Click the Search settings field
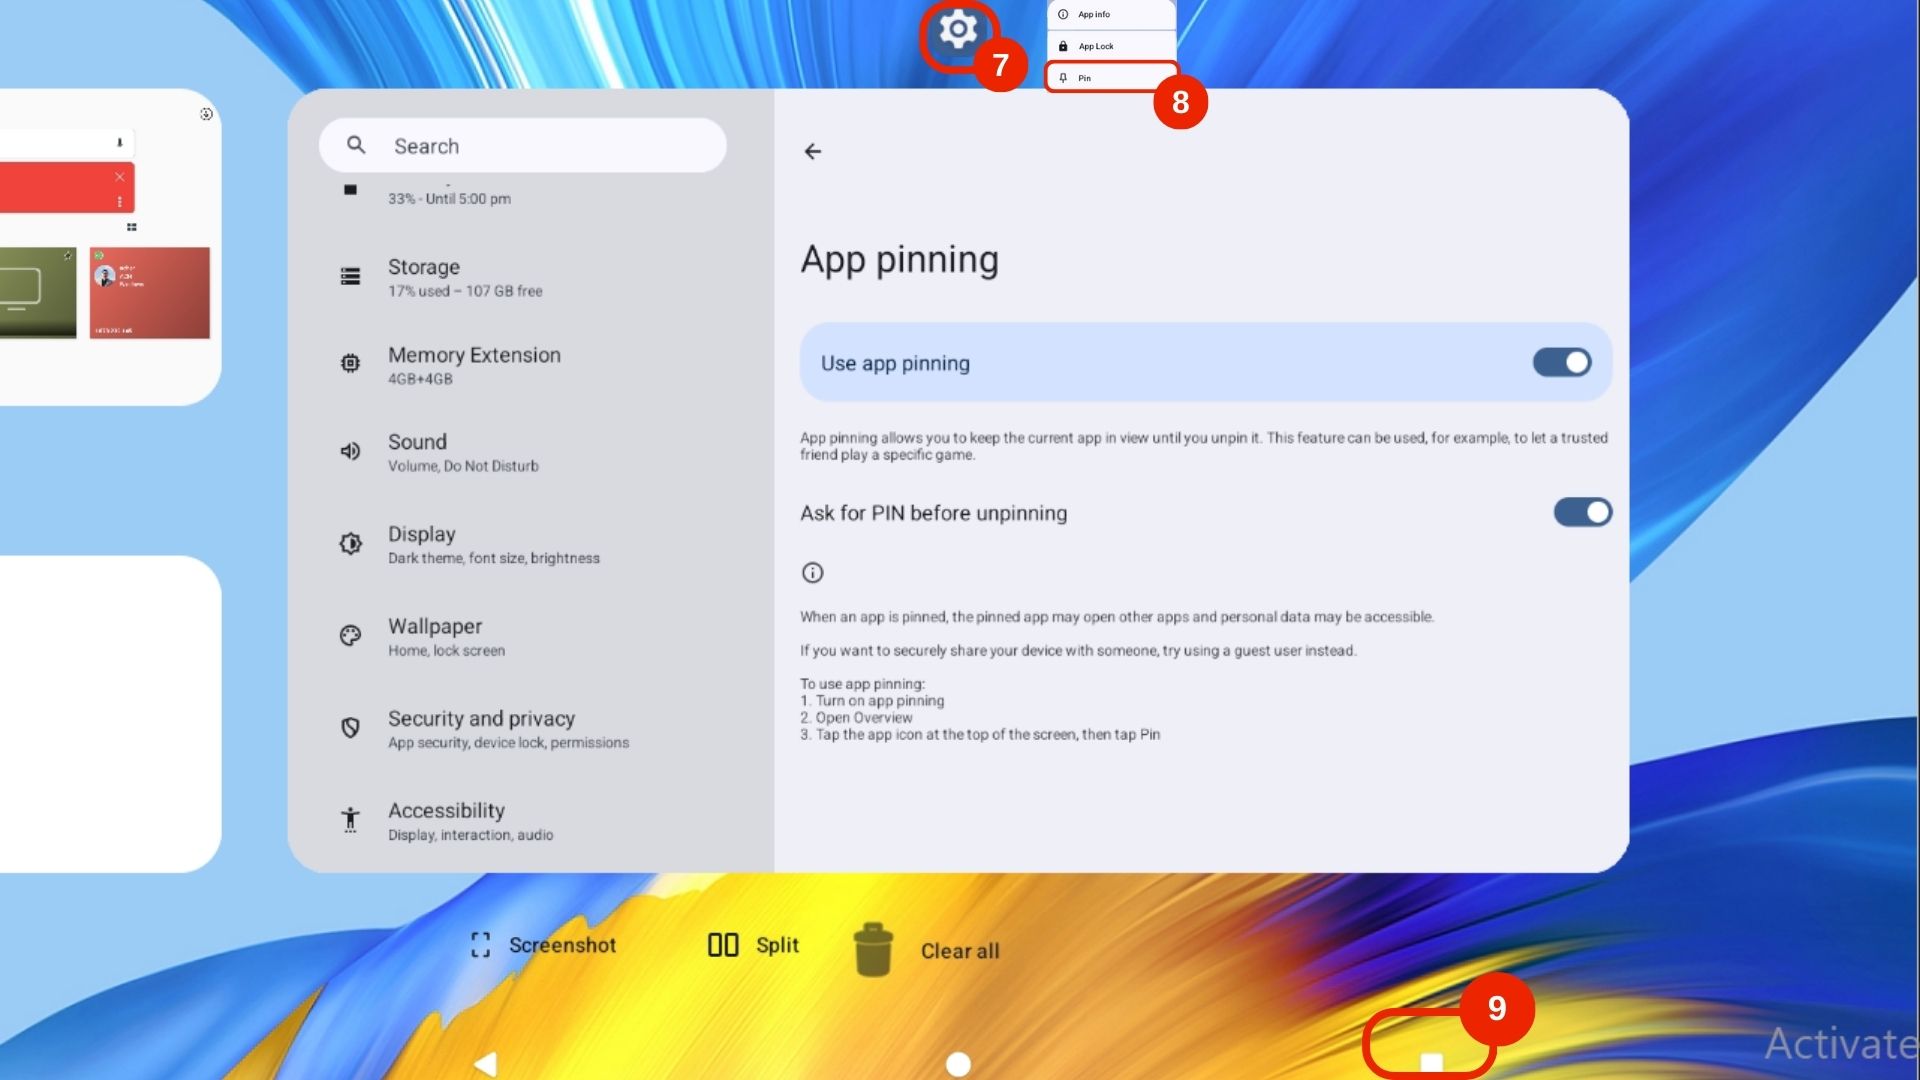 (522, 146)
